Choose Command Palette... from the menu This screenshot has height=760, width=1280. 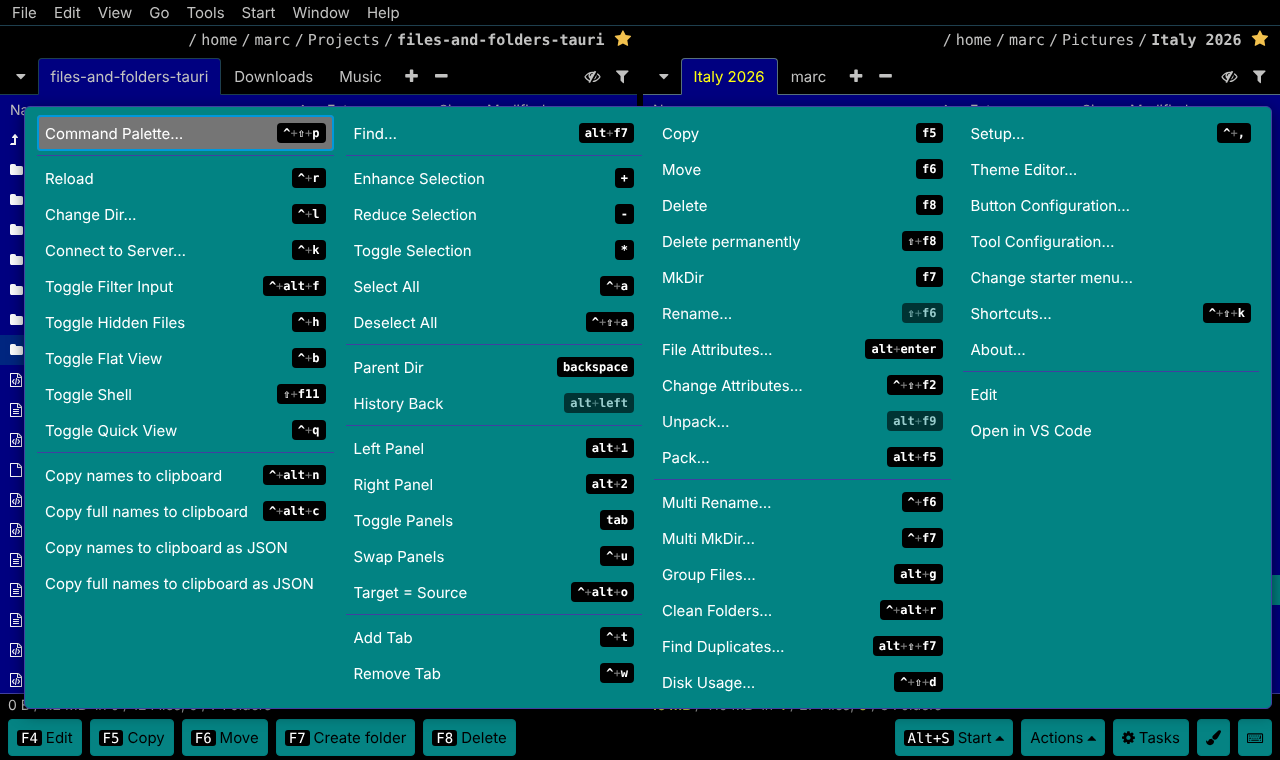point(185,134)
